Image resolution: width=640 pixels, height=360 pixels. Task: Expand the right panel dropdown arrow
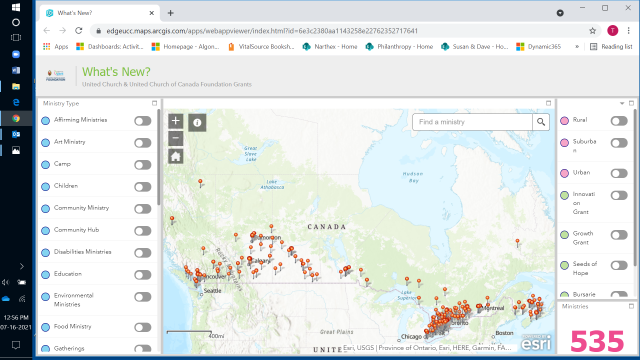[622, 103]
